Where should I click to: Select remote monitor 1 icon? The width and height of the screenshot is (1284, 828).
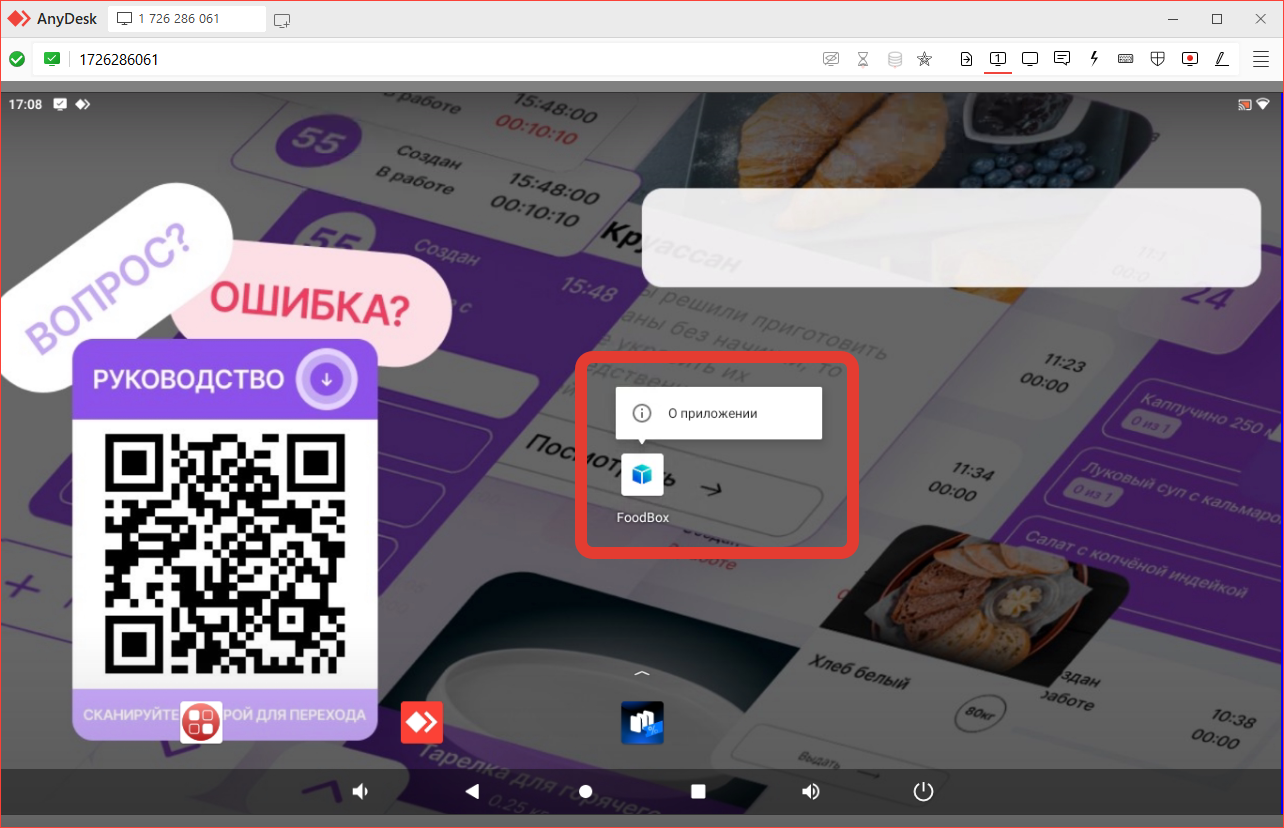click(998, 59)
